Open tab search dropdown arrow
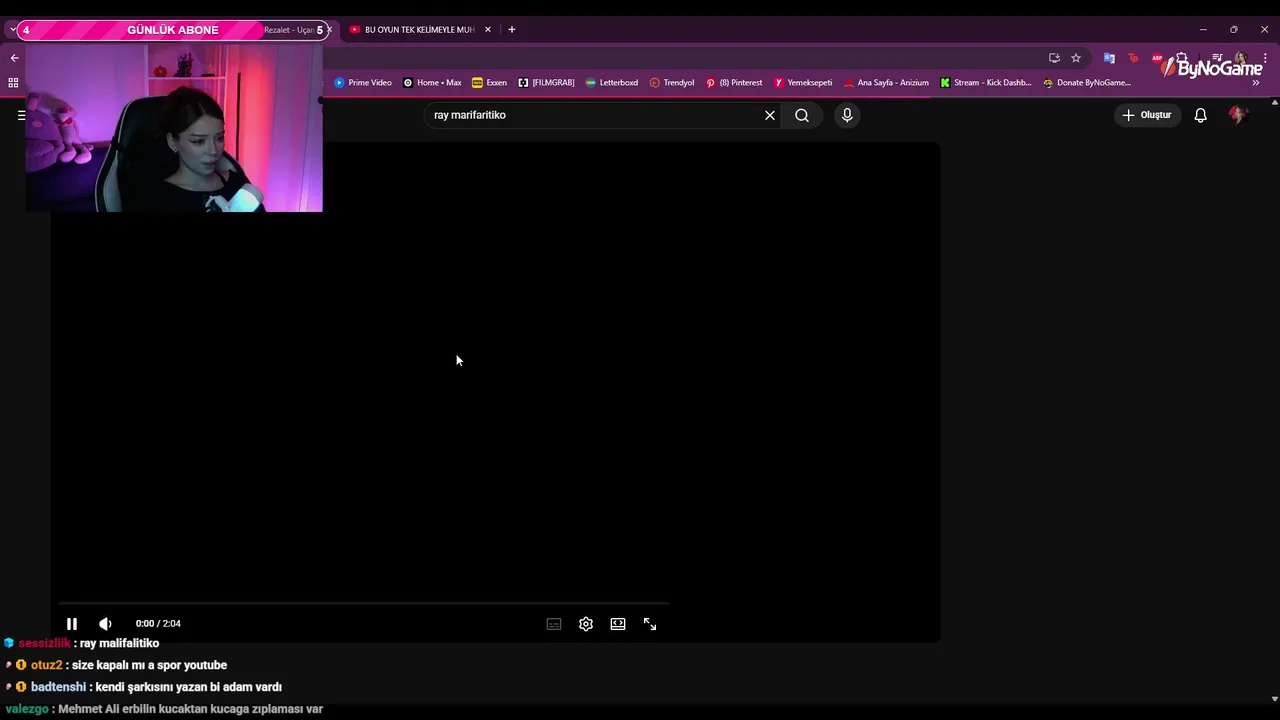The height and width of the screenshot is (720, 1280). click(x=12, y=30)
